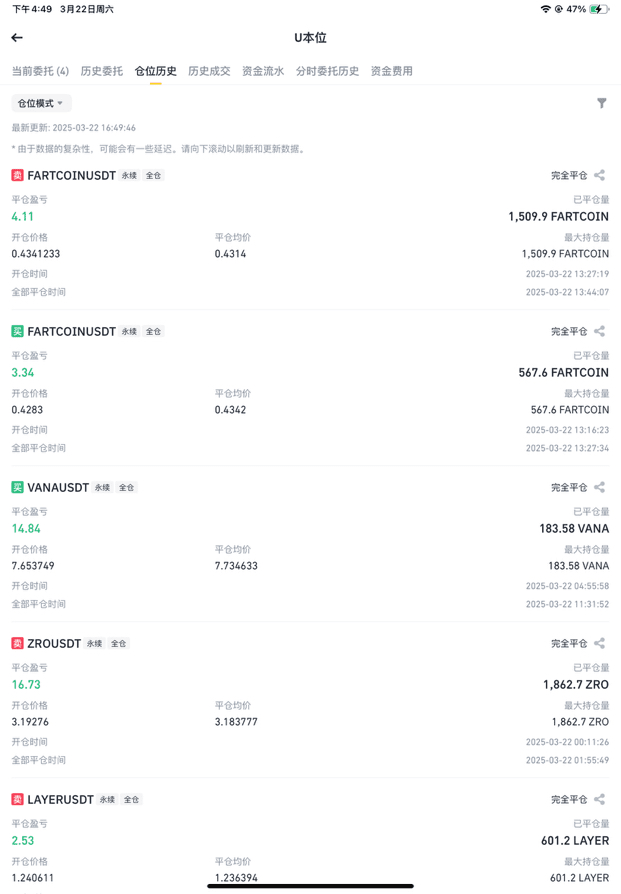The image size is (621, 894).
Task: Open the 资金流水 tab
Action: 263,71
